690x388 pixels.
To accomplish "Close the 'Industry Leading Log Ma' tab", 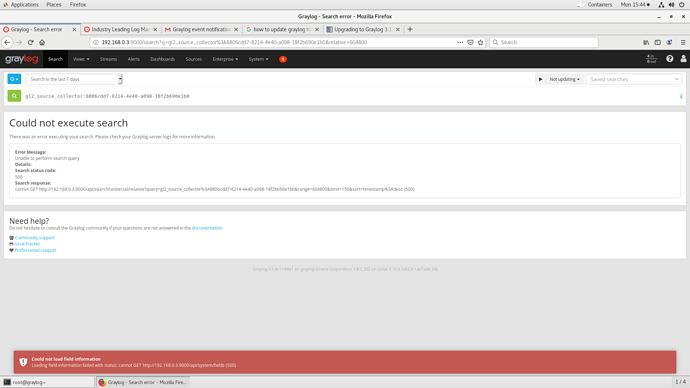I will (155, 29).
